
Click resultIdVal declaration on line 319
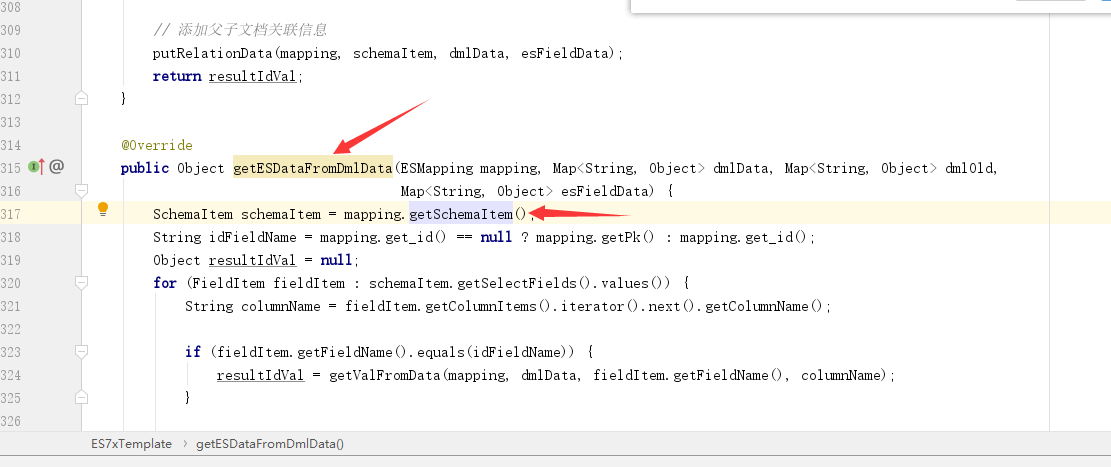(x=252, y=260)
